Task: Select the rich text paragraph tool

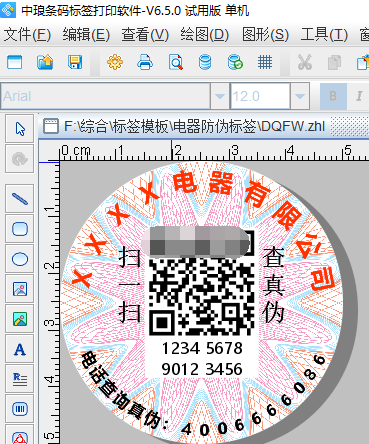Action: coord(20,379)
